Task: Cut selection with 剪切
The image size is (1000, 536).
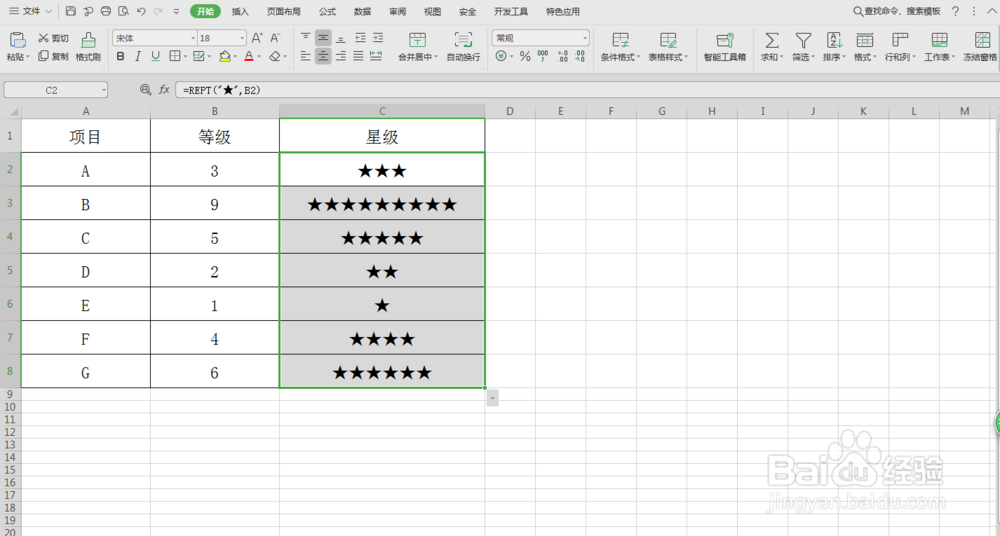Action: [53, 38]
